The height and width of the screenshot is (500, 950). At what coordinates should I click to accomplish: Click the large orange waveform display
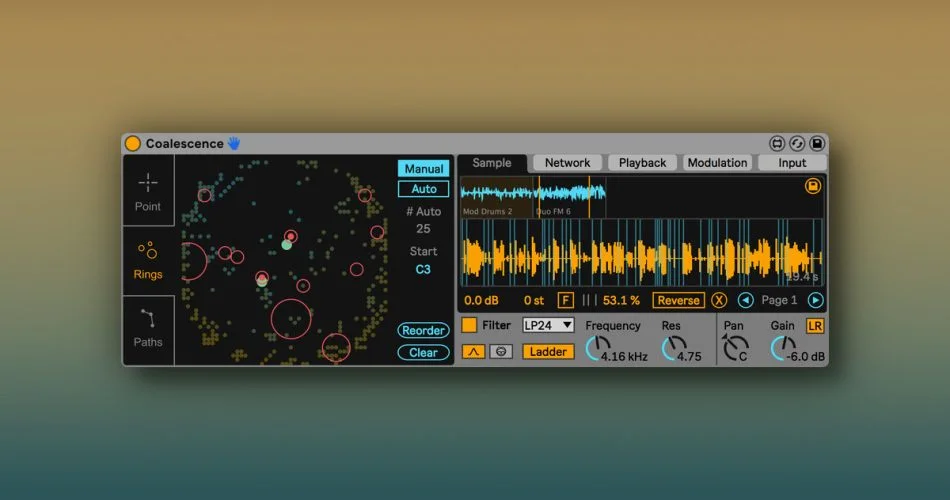click(642, 253)
